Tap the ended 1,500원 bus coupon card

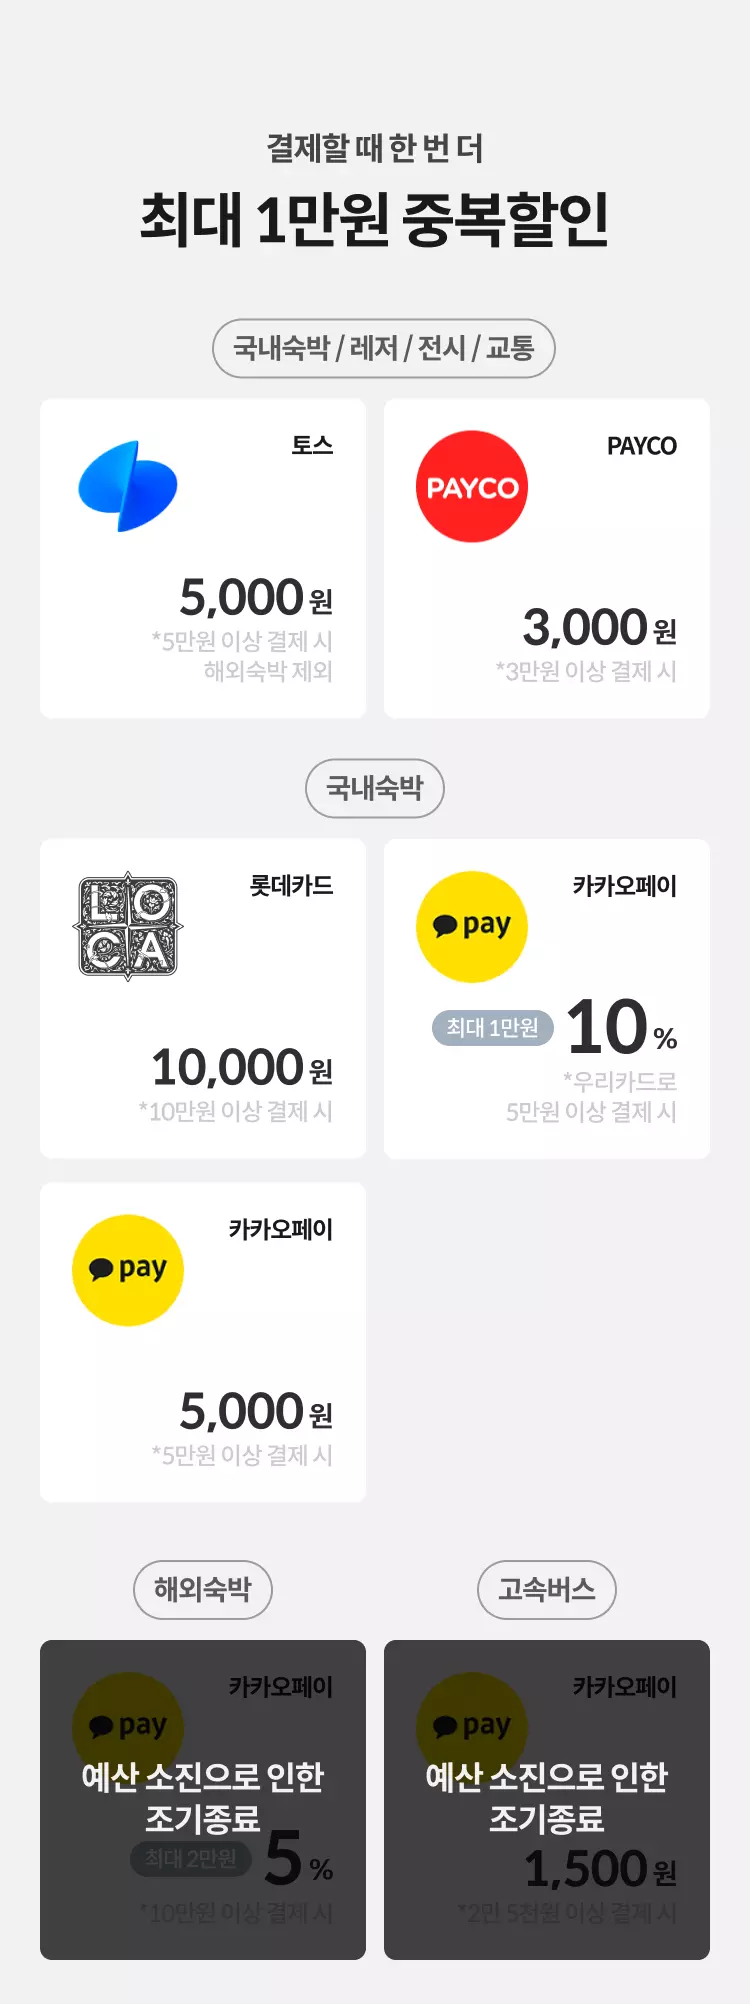tap(547, 1800)
